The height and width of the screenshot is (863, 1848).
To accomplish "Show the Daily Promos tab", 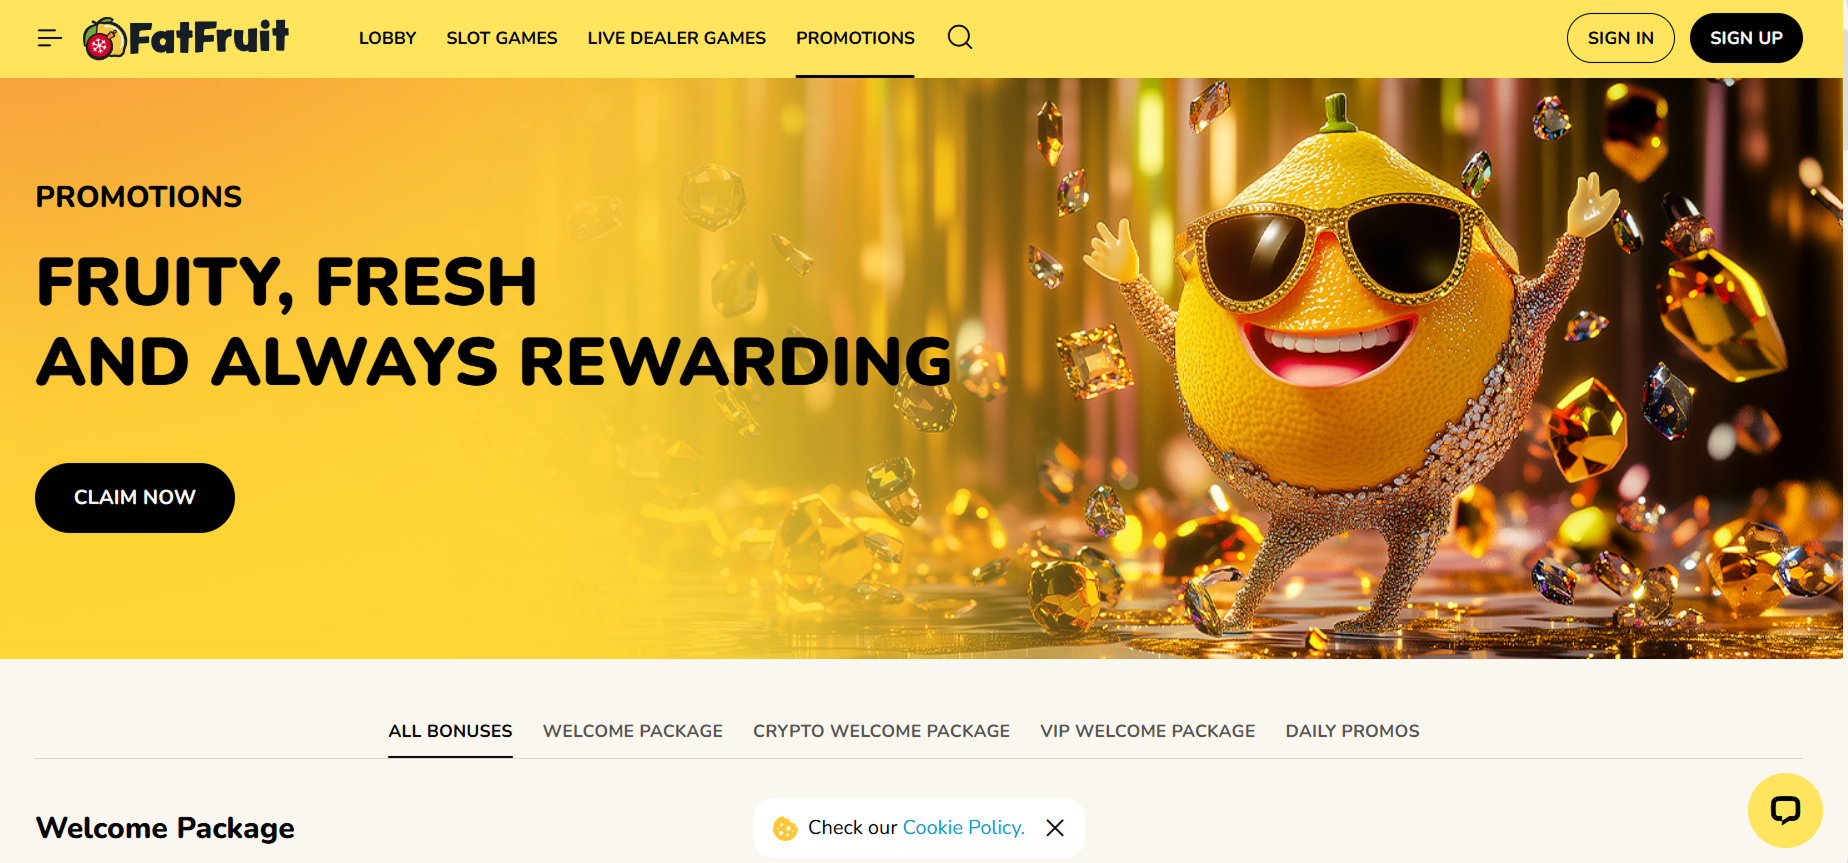I will [x=1352, y=731].
